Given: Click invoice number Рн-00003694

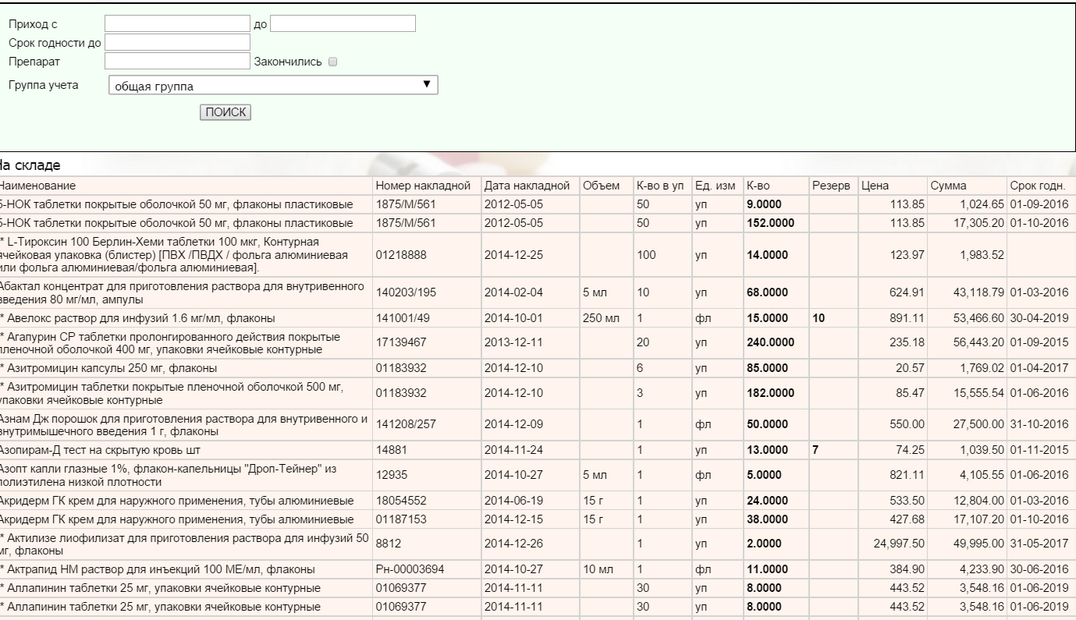Looking at the screenshot, I should click(x=410, y=569).
